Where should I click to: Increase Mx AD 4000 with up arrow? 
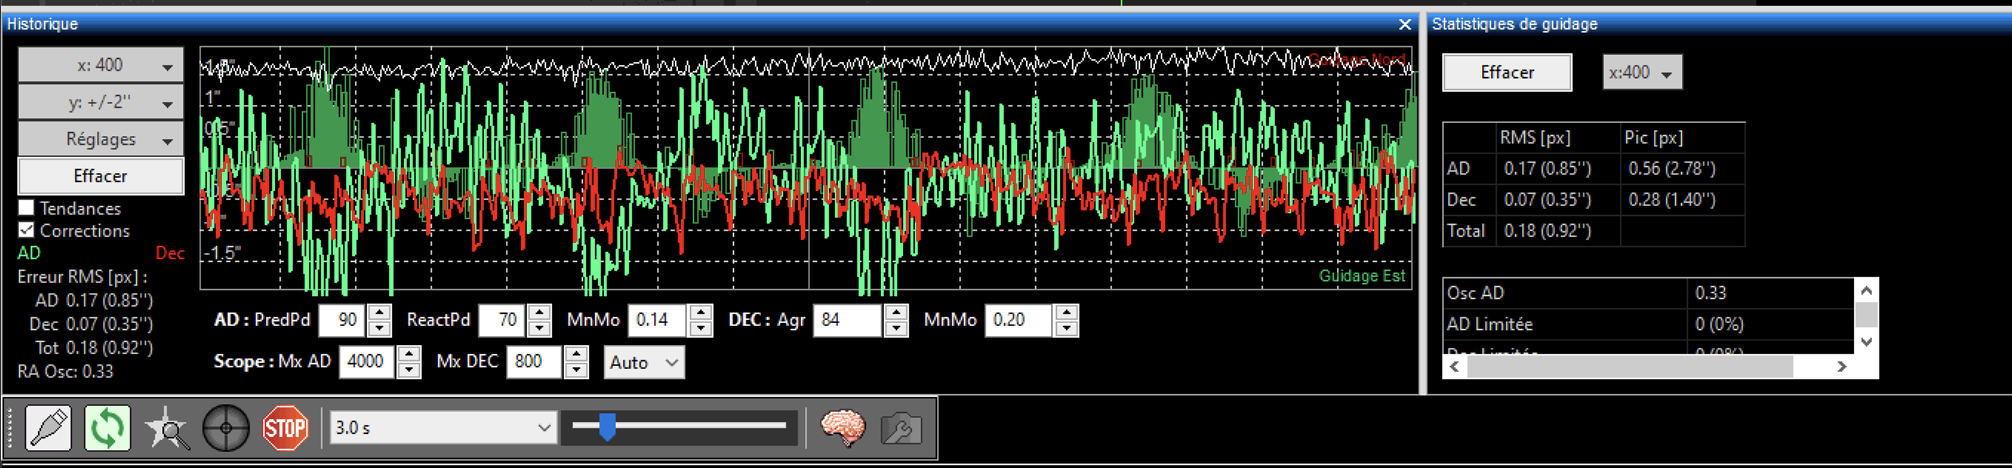(408, 354)
